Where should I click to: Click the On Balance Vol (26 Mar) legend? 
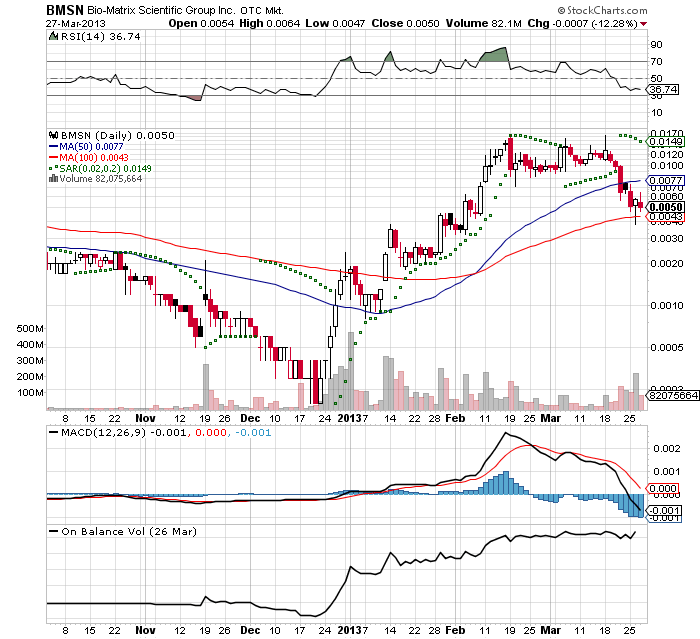pos(129,531)
